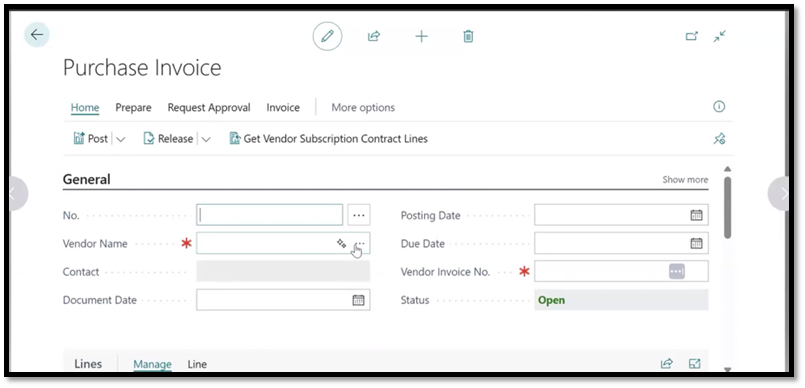Open the Posting Date calendar picker
805x388 pixels.
click(696, 215)
